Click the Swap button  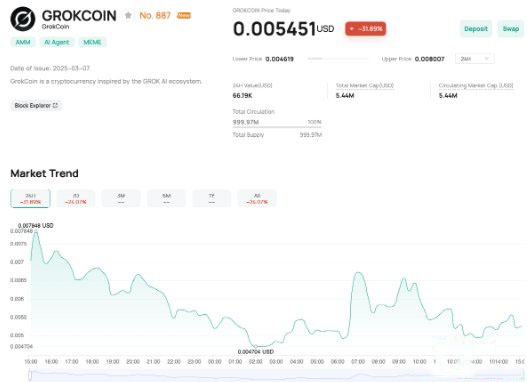511,29
